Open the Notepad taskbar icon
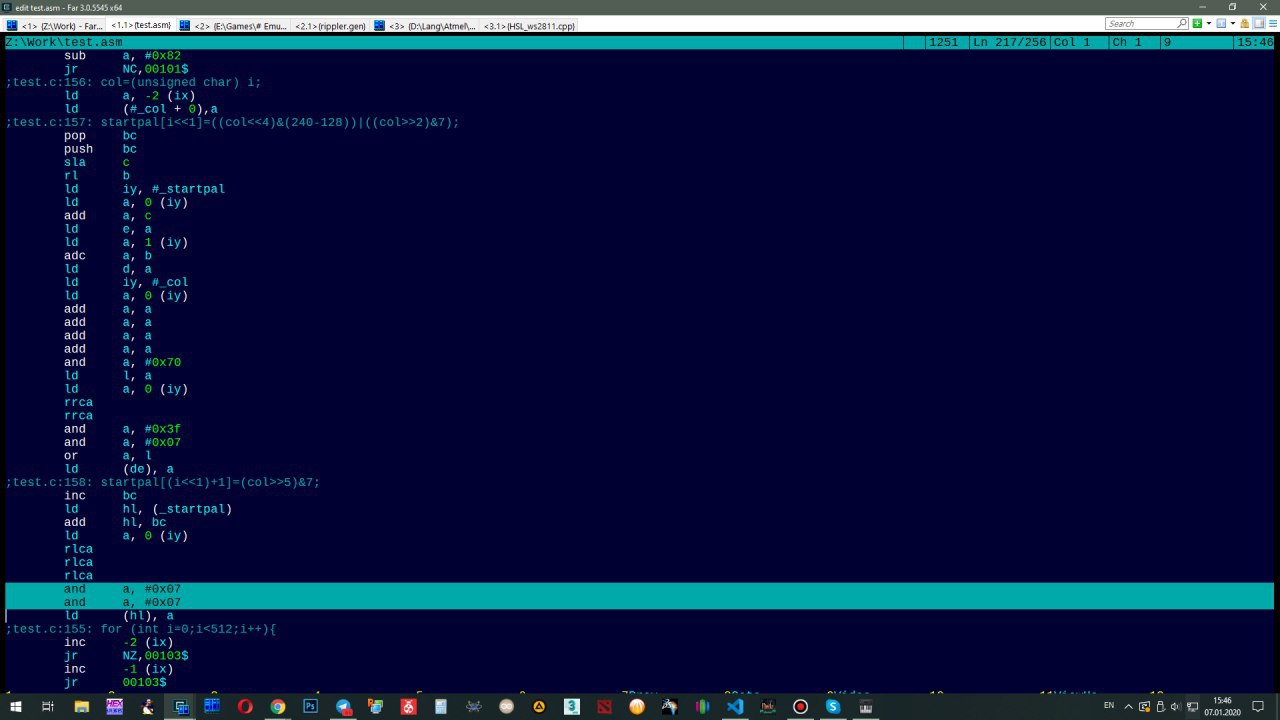The width and height of the screenshot is (1280, 720). point(441,706)
